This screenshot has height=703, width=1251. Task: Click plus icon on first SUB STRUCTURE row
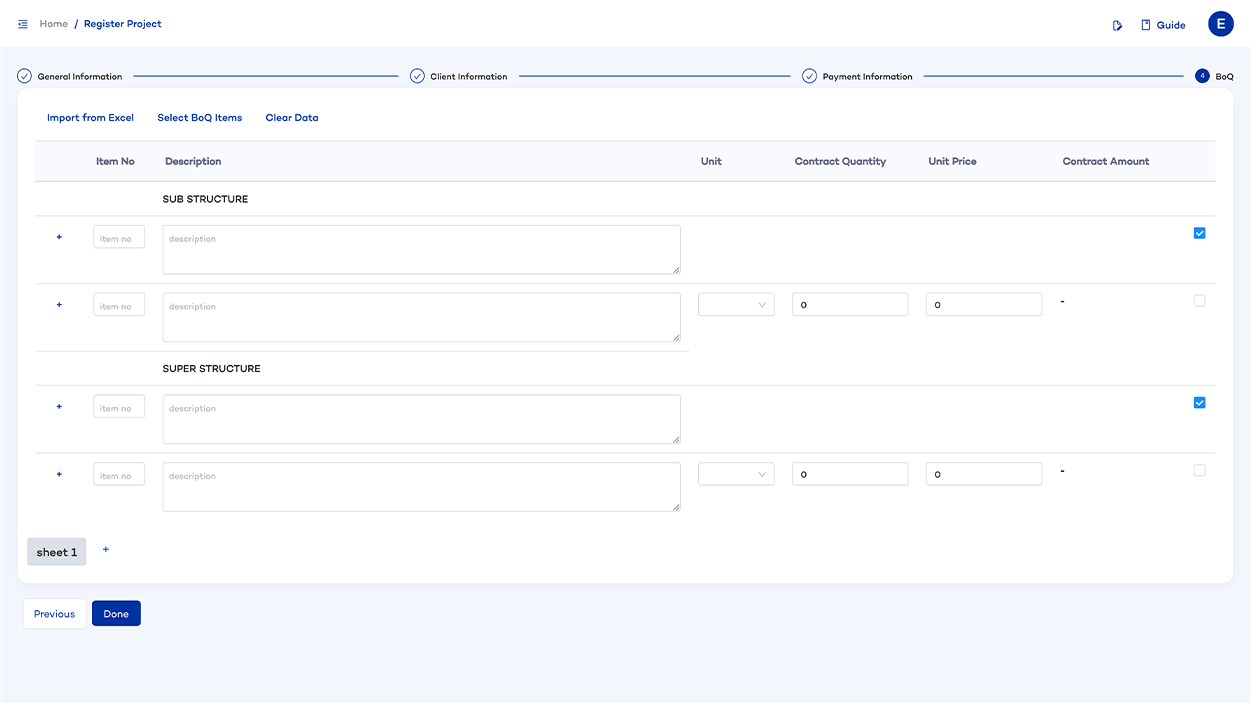tap(59, 237)
